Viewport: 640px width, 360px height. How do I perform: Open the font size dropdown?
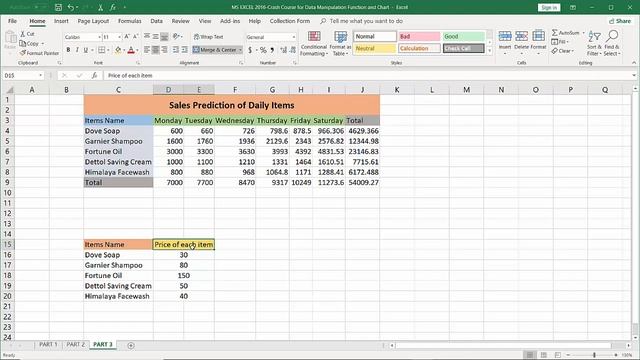coord(119,37)
